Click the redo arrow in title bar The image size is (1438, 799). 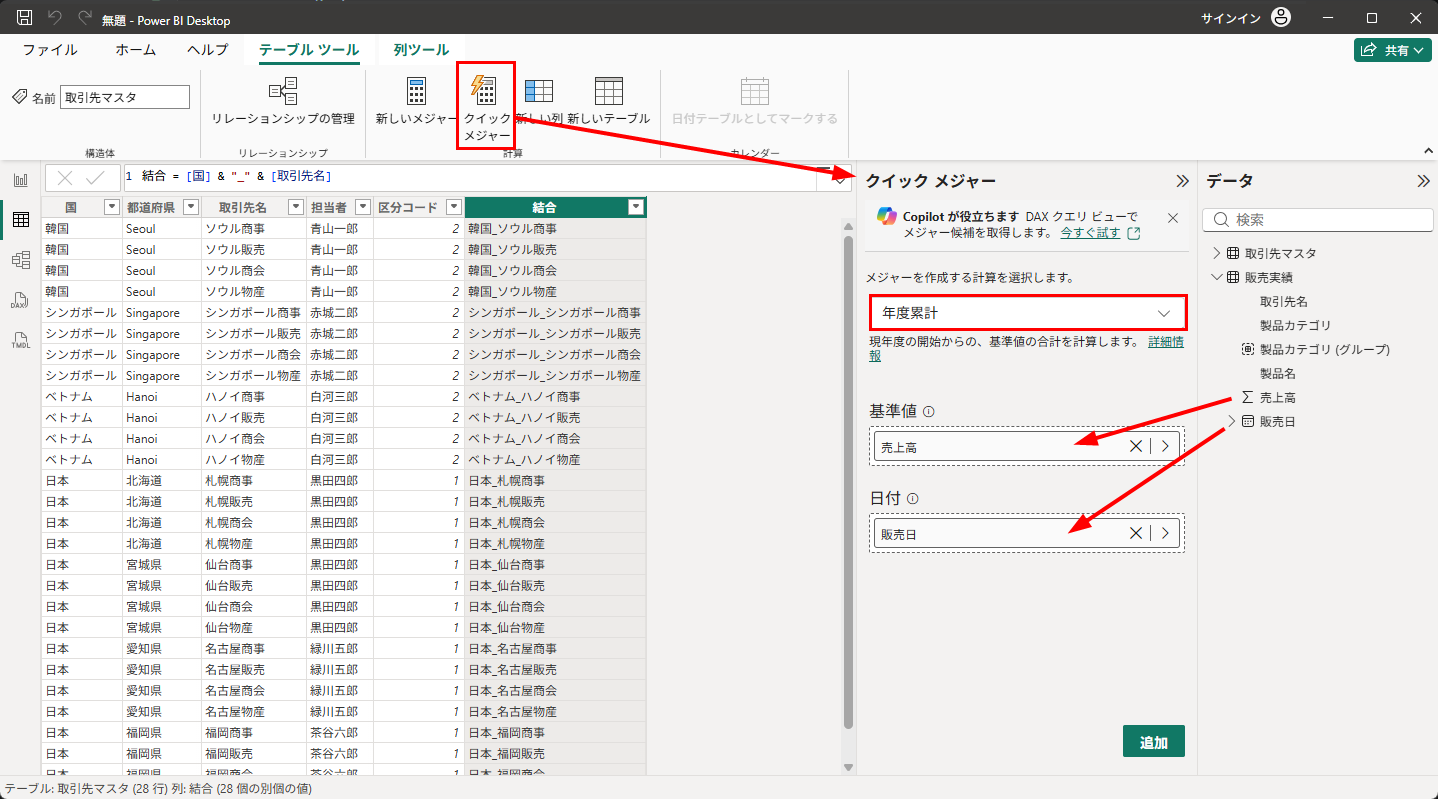(x=84, y=18)
